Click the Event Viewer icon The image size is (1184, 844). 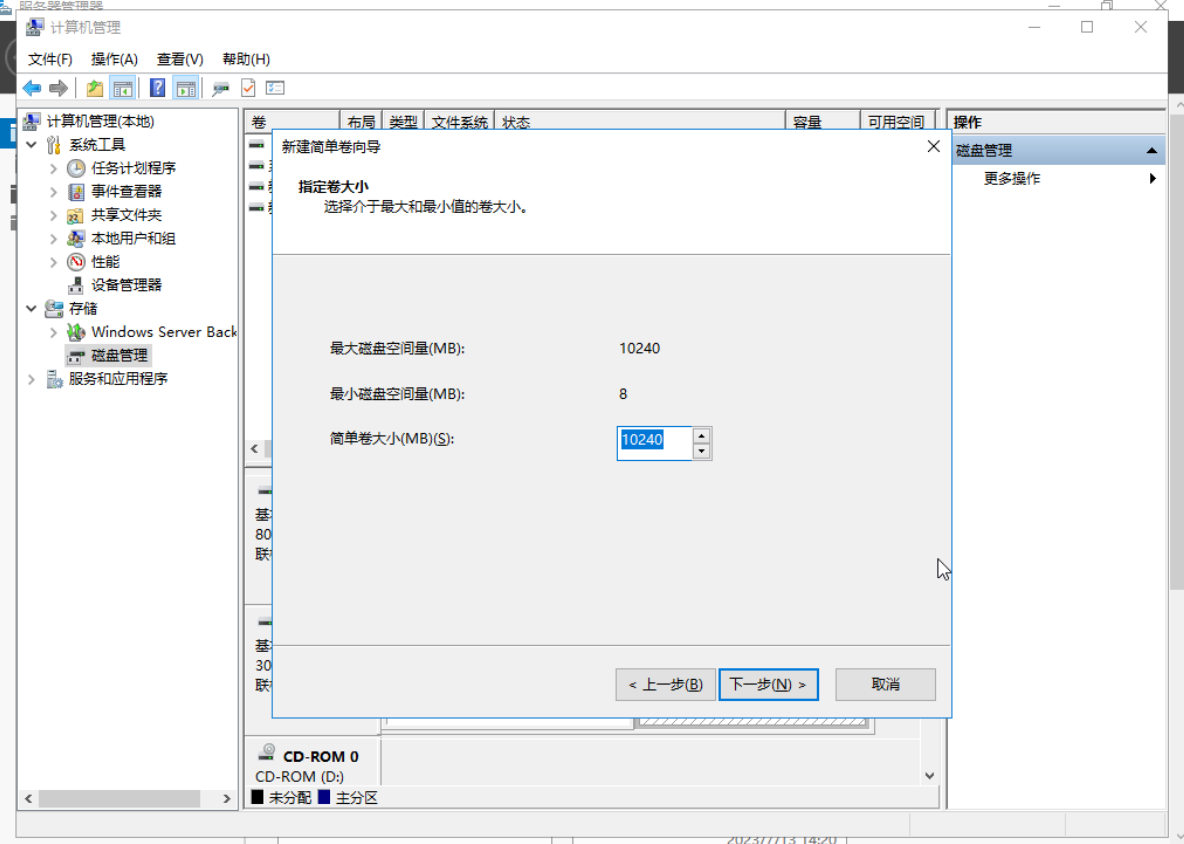click(x=76, y=191)
